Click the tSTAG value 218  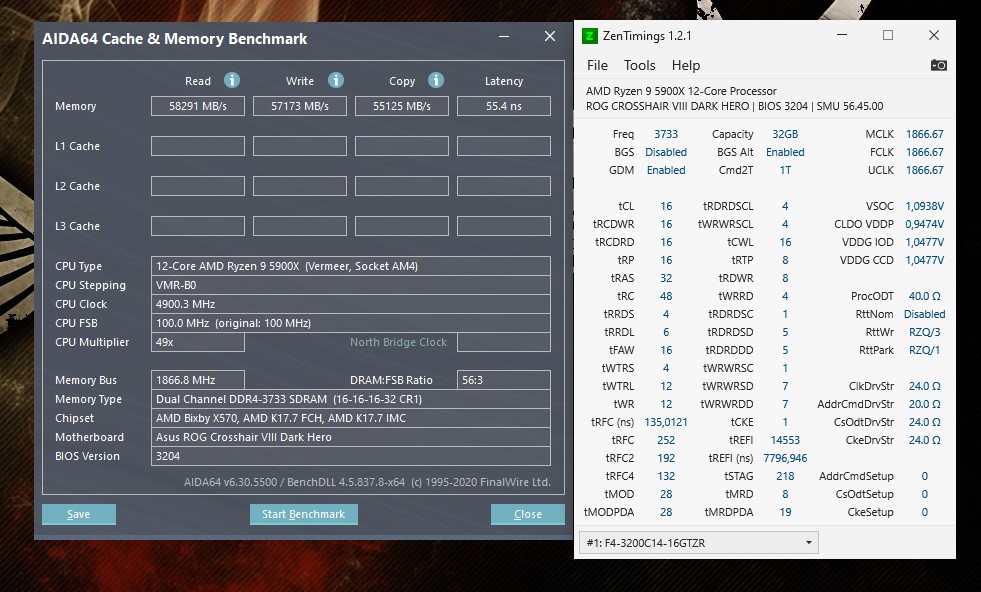[x=785, y=476]
